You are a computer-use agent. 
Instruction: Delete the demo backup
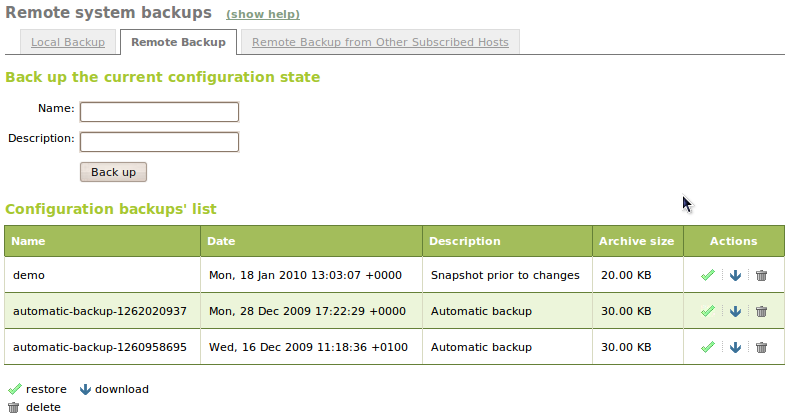click(x=761, y=275)
